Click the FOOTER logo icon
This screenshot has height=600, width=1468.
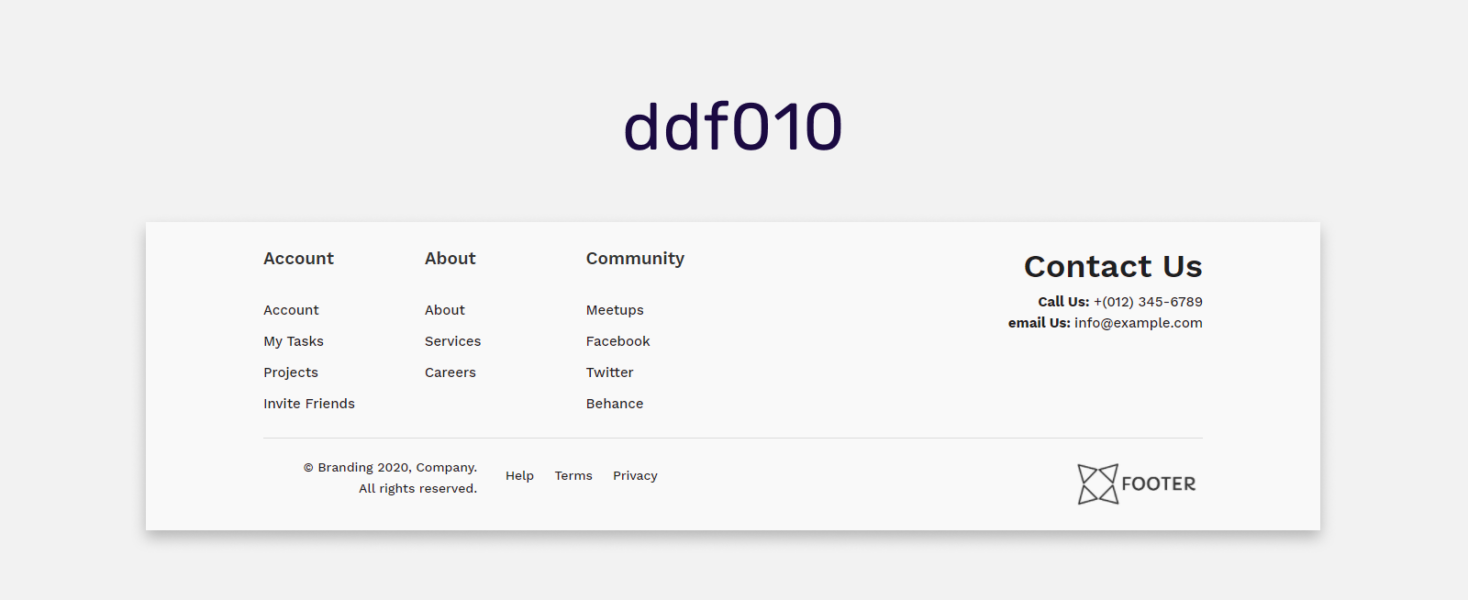(1096, 483)
